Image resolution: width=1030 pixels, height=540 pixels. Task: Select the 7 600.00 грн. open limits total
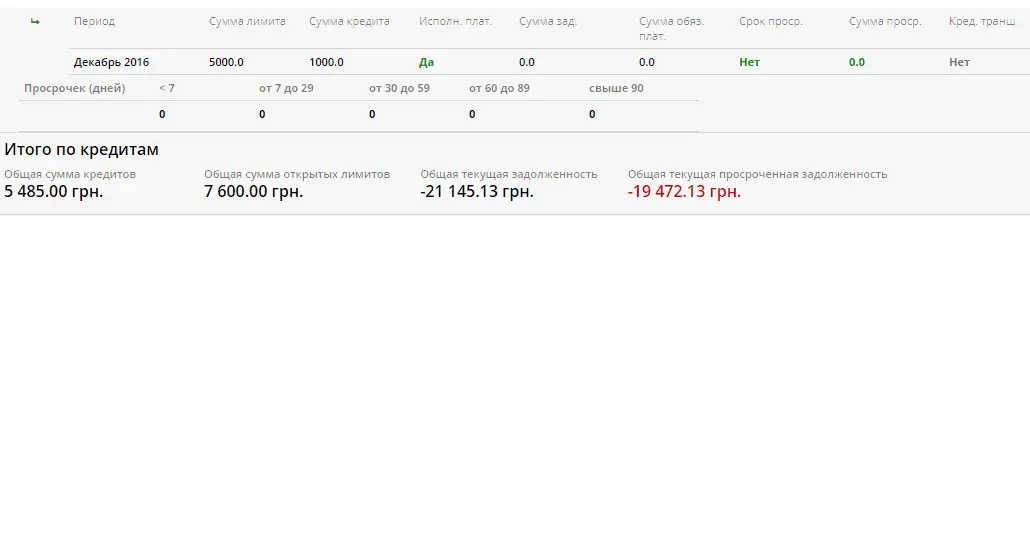click(253, 191)
